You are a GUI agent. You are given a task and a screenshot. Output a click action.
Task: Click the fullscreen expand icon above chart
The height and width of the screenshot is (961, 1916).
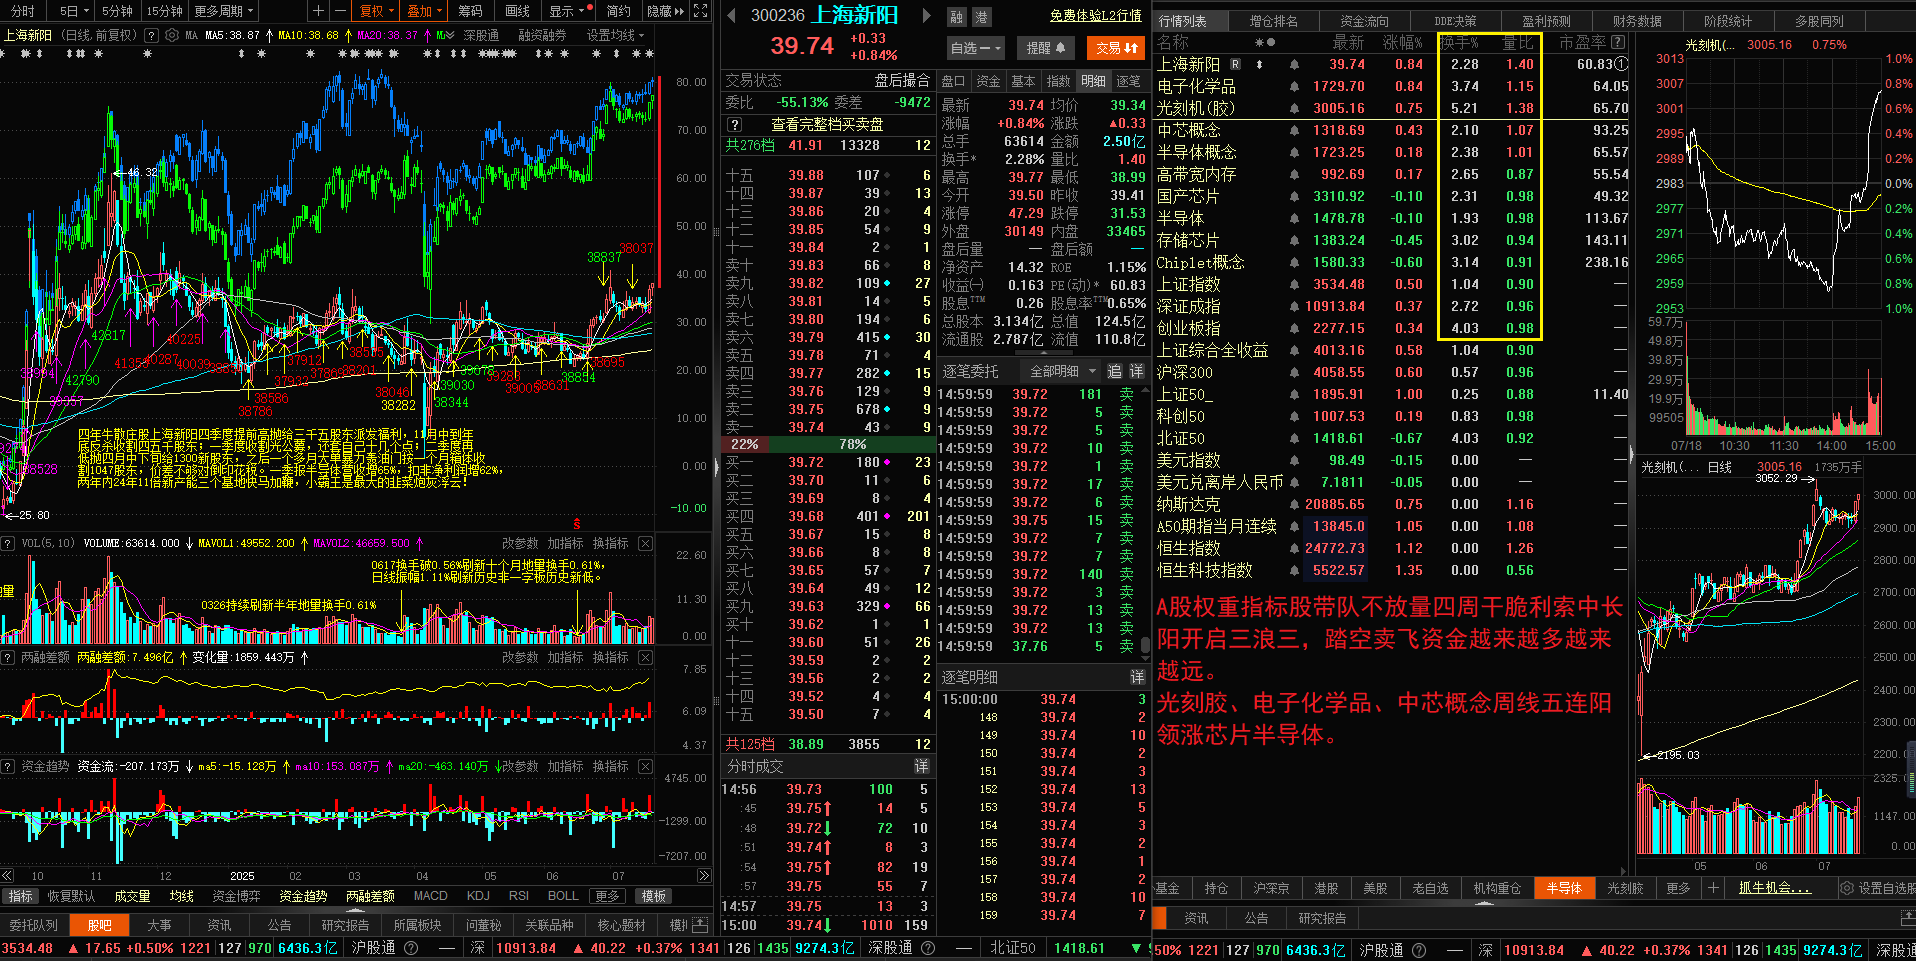(701, 11)
